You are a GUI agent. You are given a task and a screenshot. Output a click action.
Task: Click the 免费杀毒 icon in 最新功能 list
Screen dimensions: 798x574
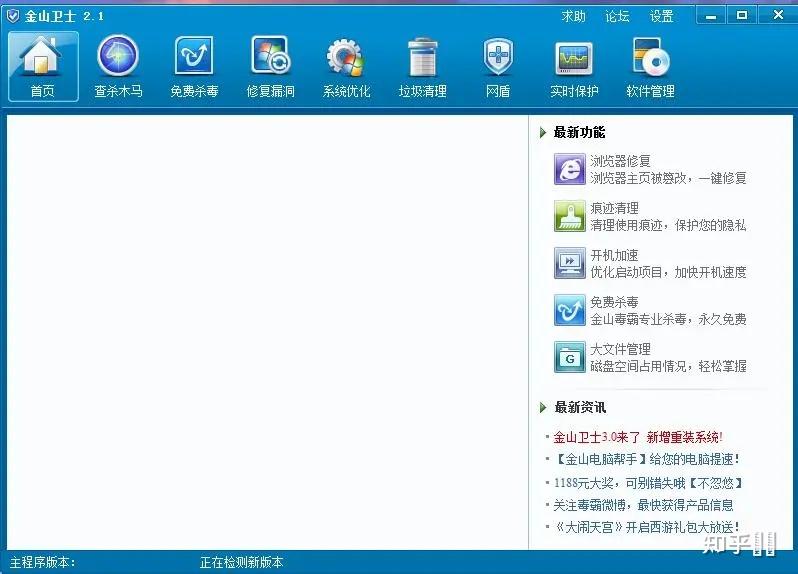[x=569, y=310]
